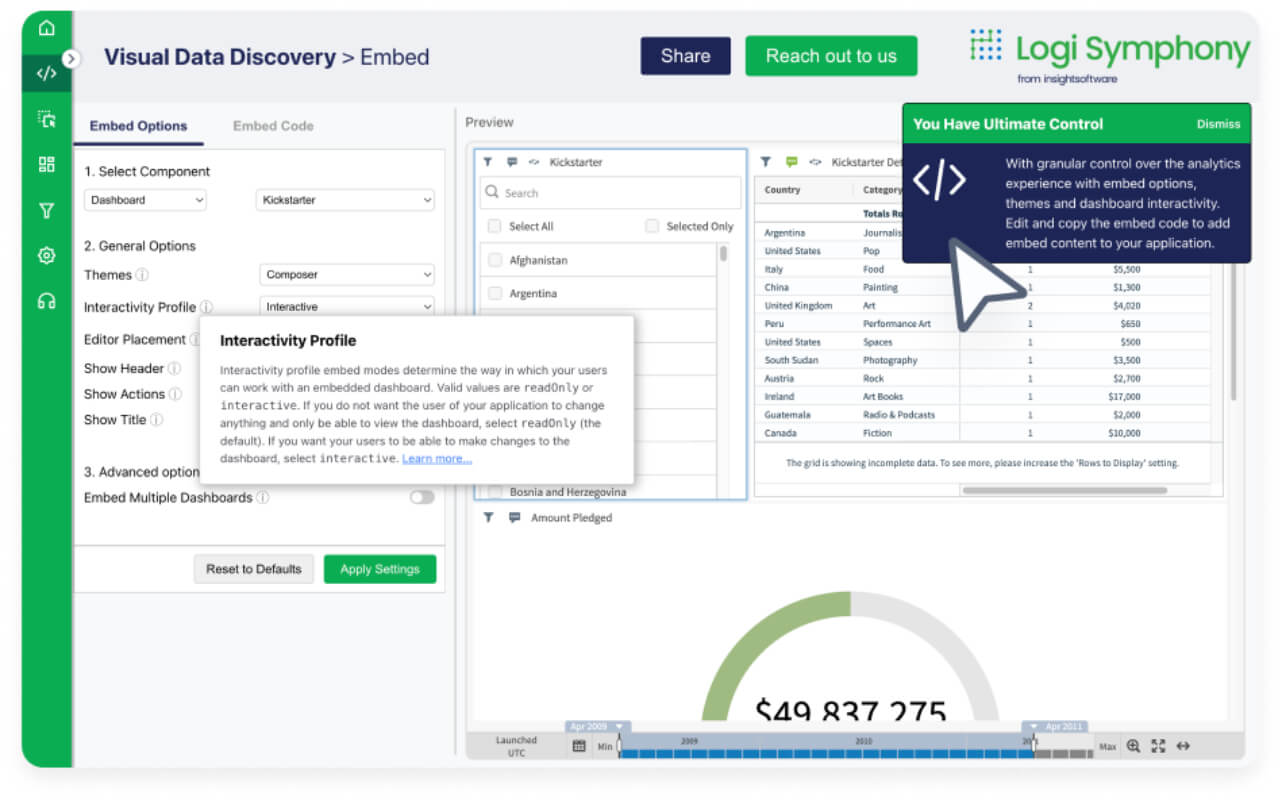Open the Apr 2009 start date dropdown
Viewport: 1282px width, 800px height.
click(x=598, y=727)
